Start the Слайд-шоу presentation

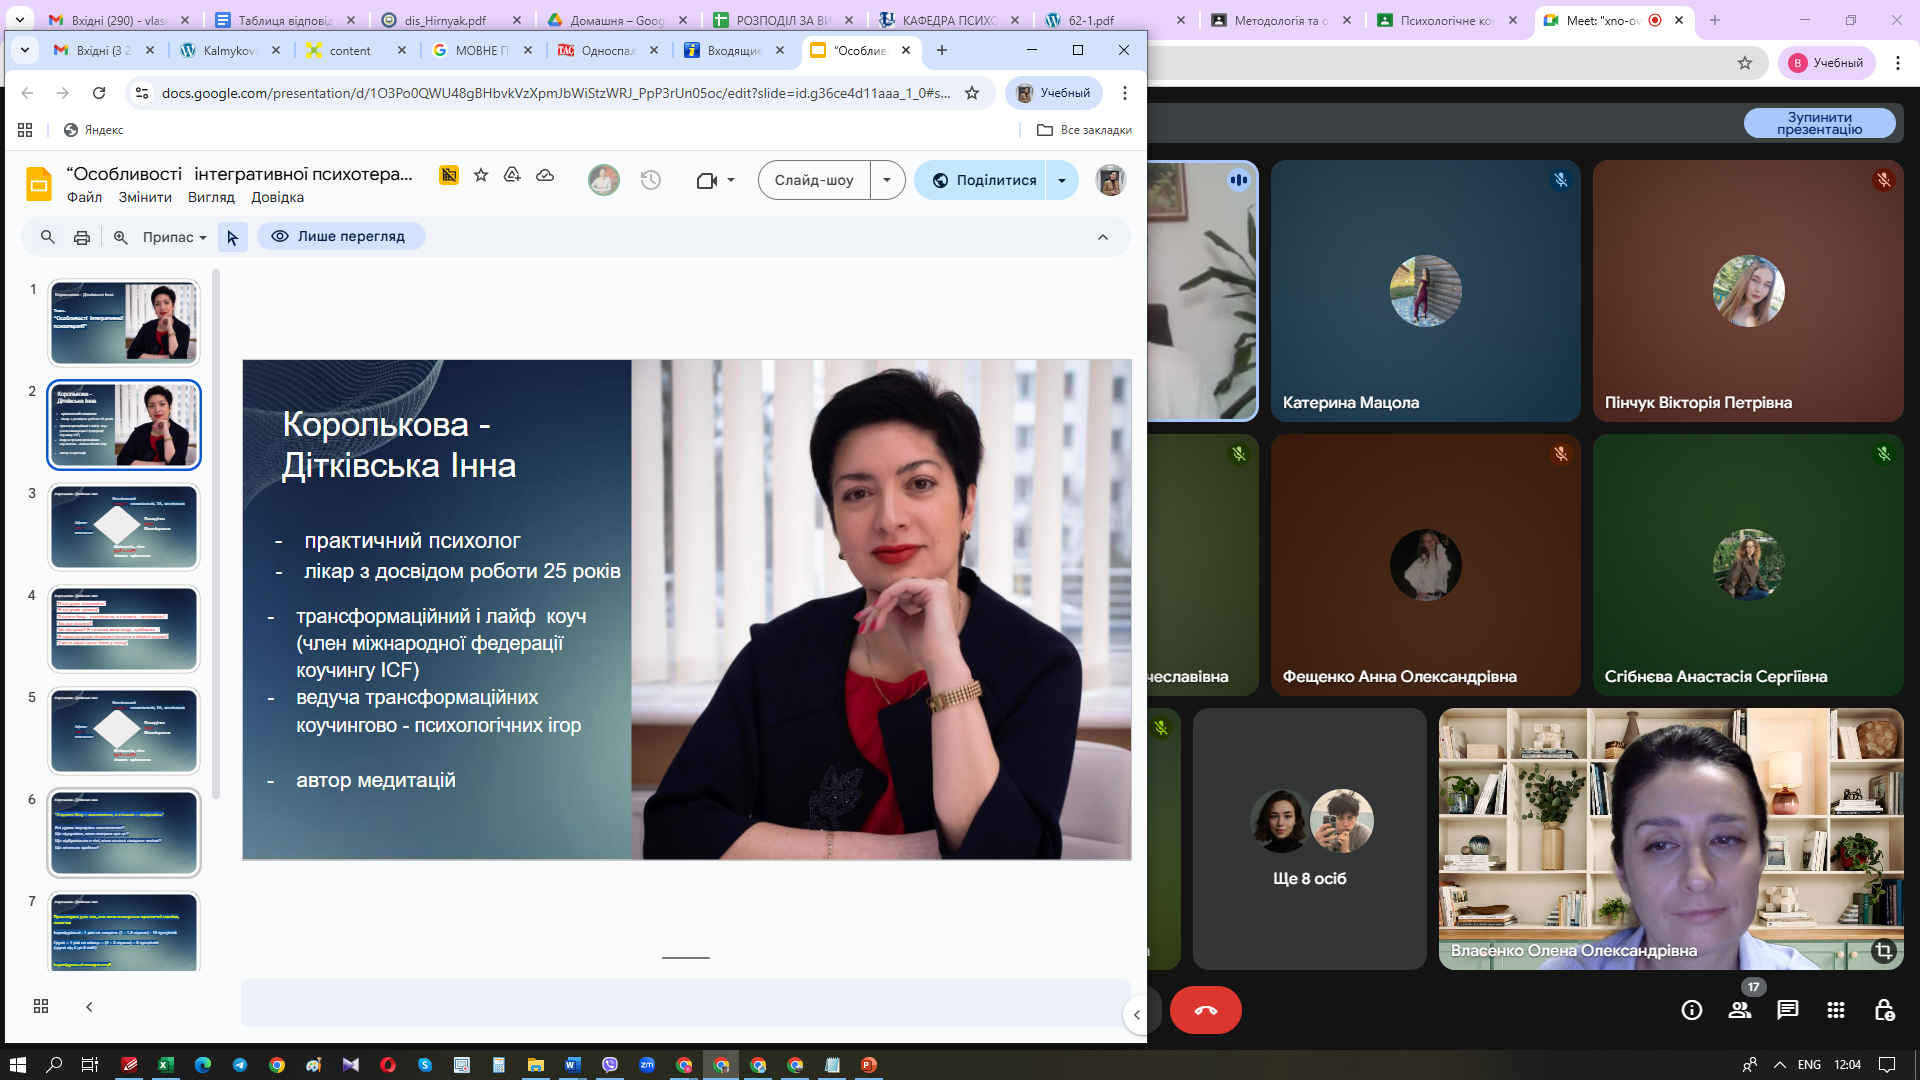click(x=814, y=180)
